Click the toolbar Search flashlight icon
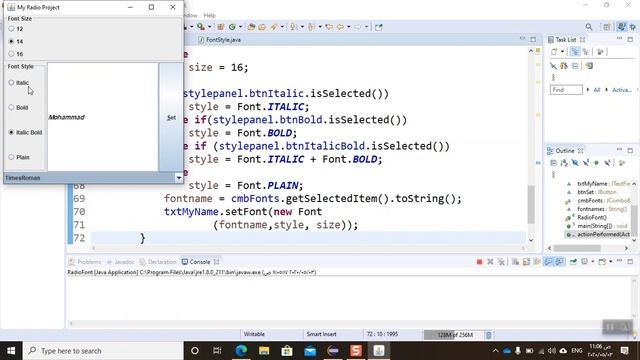The width and height of the screenshot is (640, 360). 273,27
